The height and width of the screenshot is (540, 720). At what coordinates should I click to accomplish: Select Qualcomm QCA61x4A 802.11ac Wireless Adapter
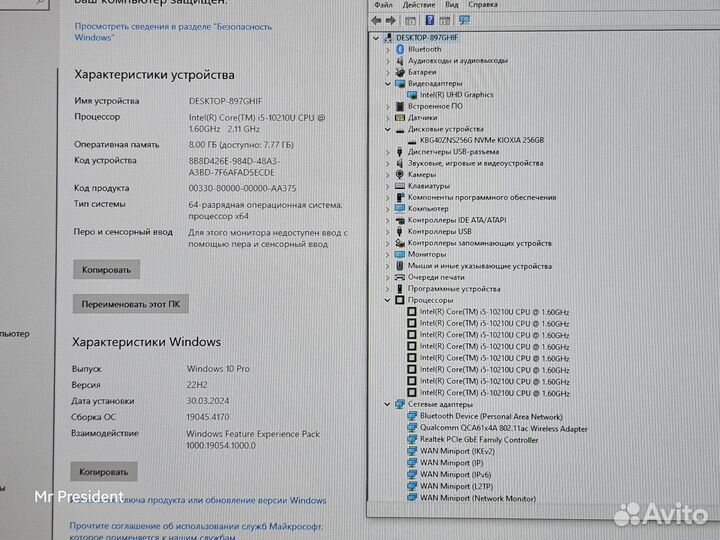pyautogui.click(x=504, y=428)
